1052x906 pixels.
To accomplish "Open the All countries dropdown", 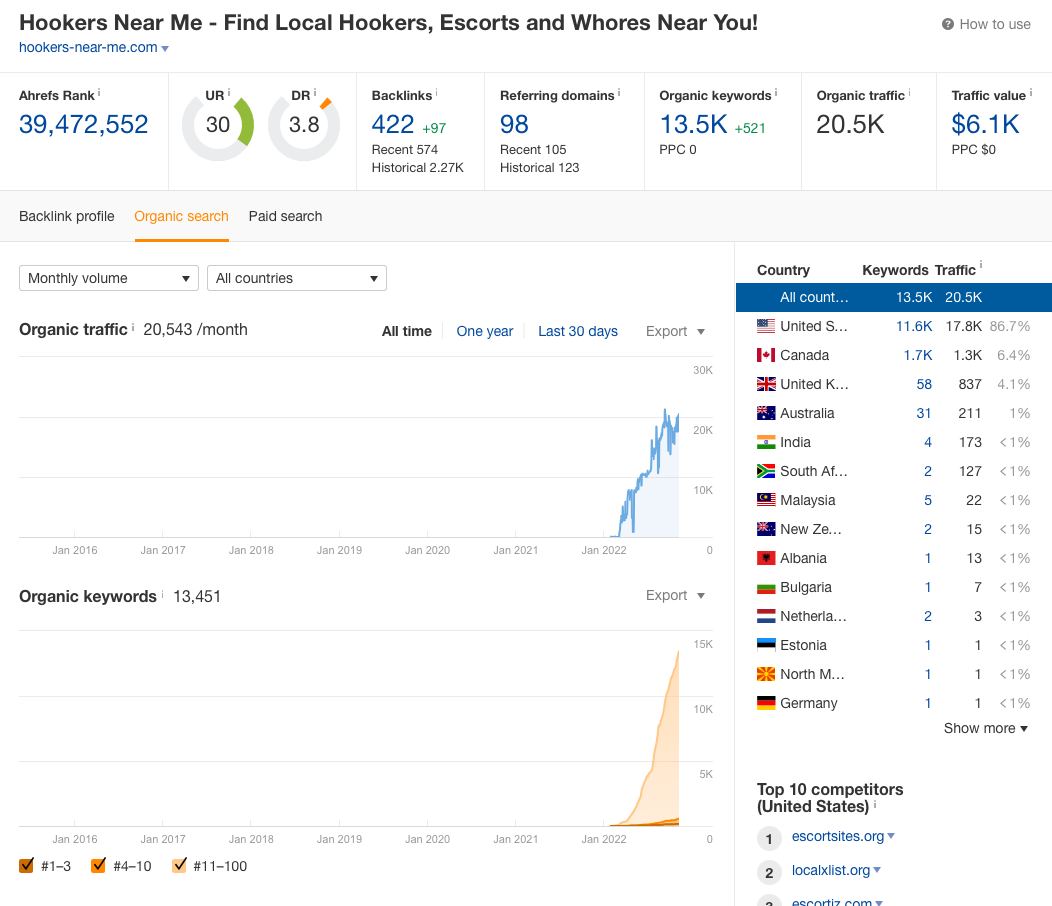I will coord(296,278).
